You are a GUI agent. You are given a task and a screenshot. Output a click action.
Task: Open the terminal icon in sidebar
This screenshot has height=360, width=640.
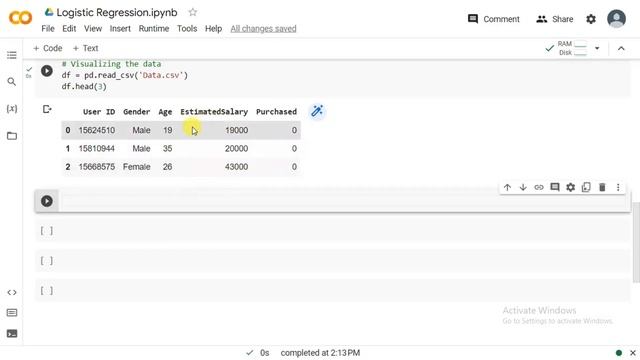[11, 333]
